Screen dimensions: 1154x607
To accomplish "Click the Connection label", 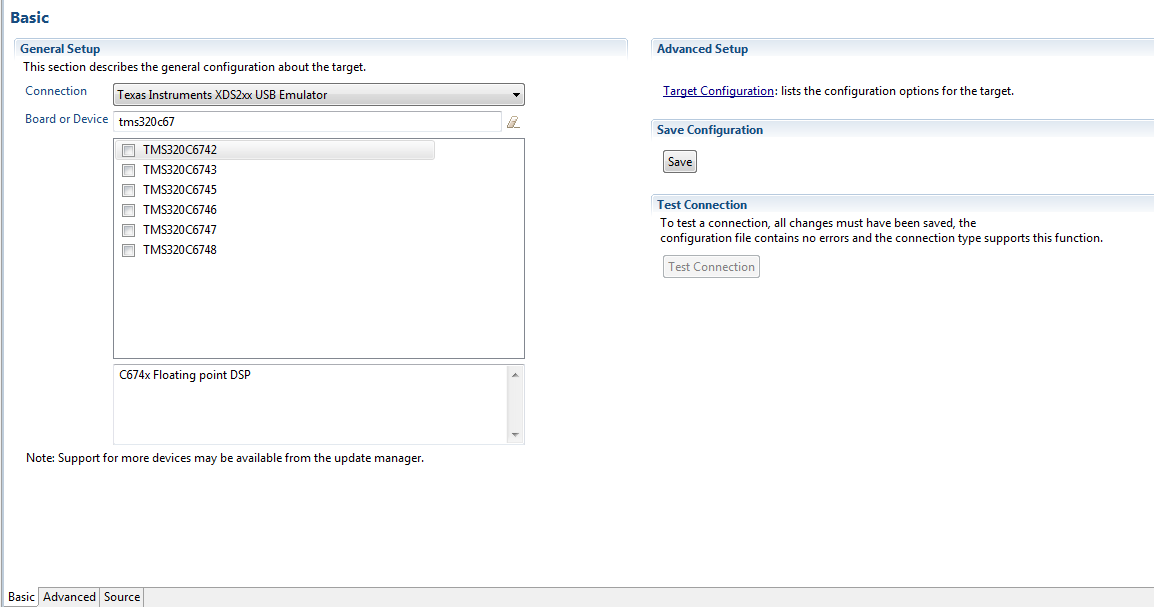I will 56,91.
